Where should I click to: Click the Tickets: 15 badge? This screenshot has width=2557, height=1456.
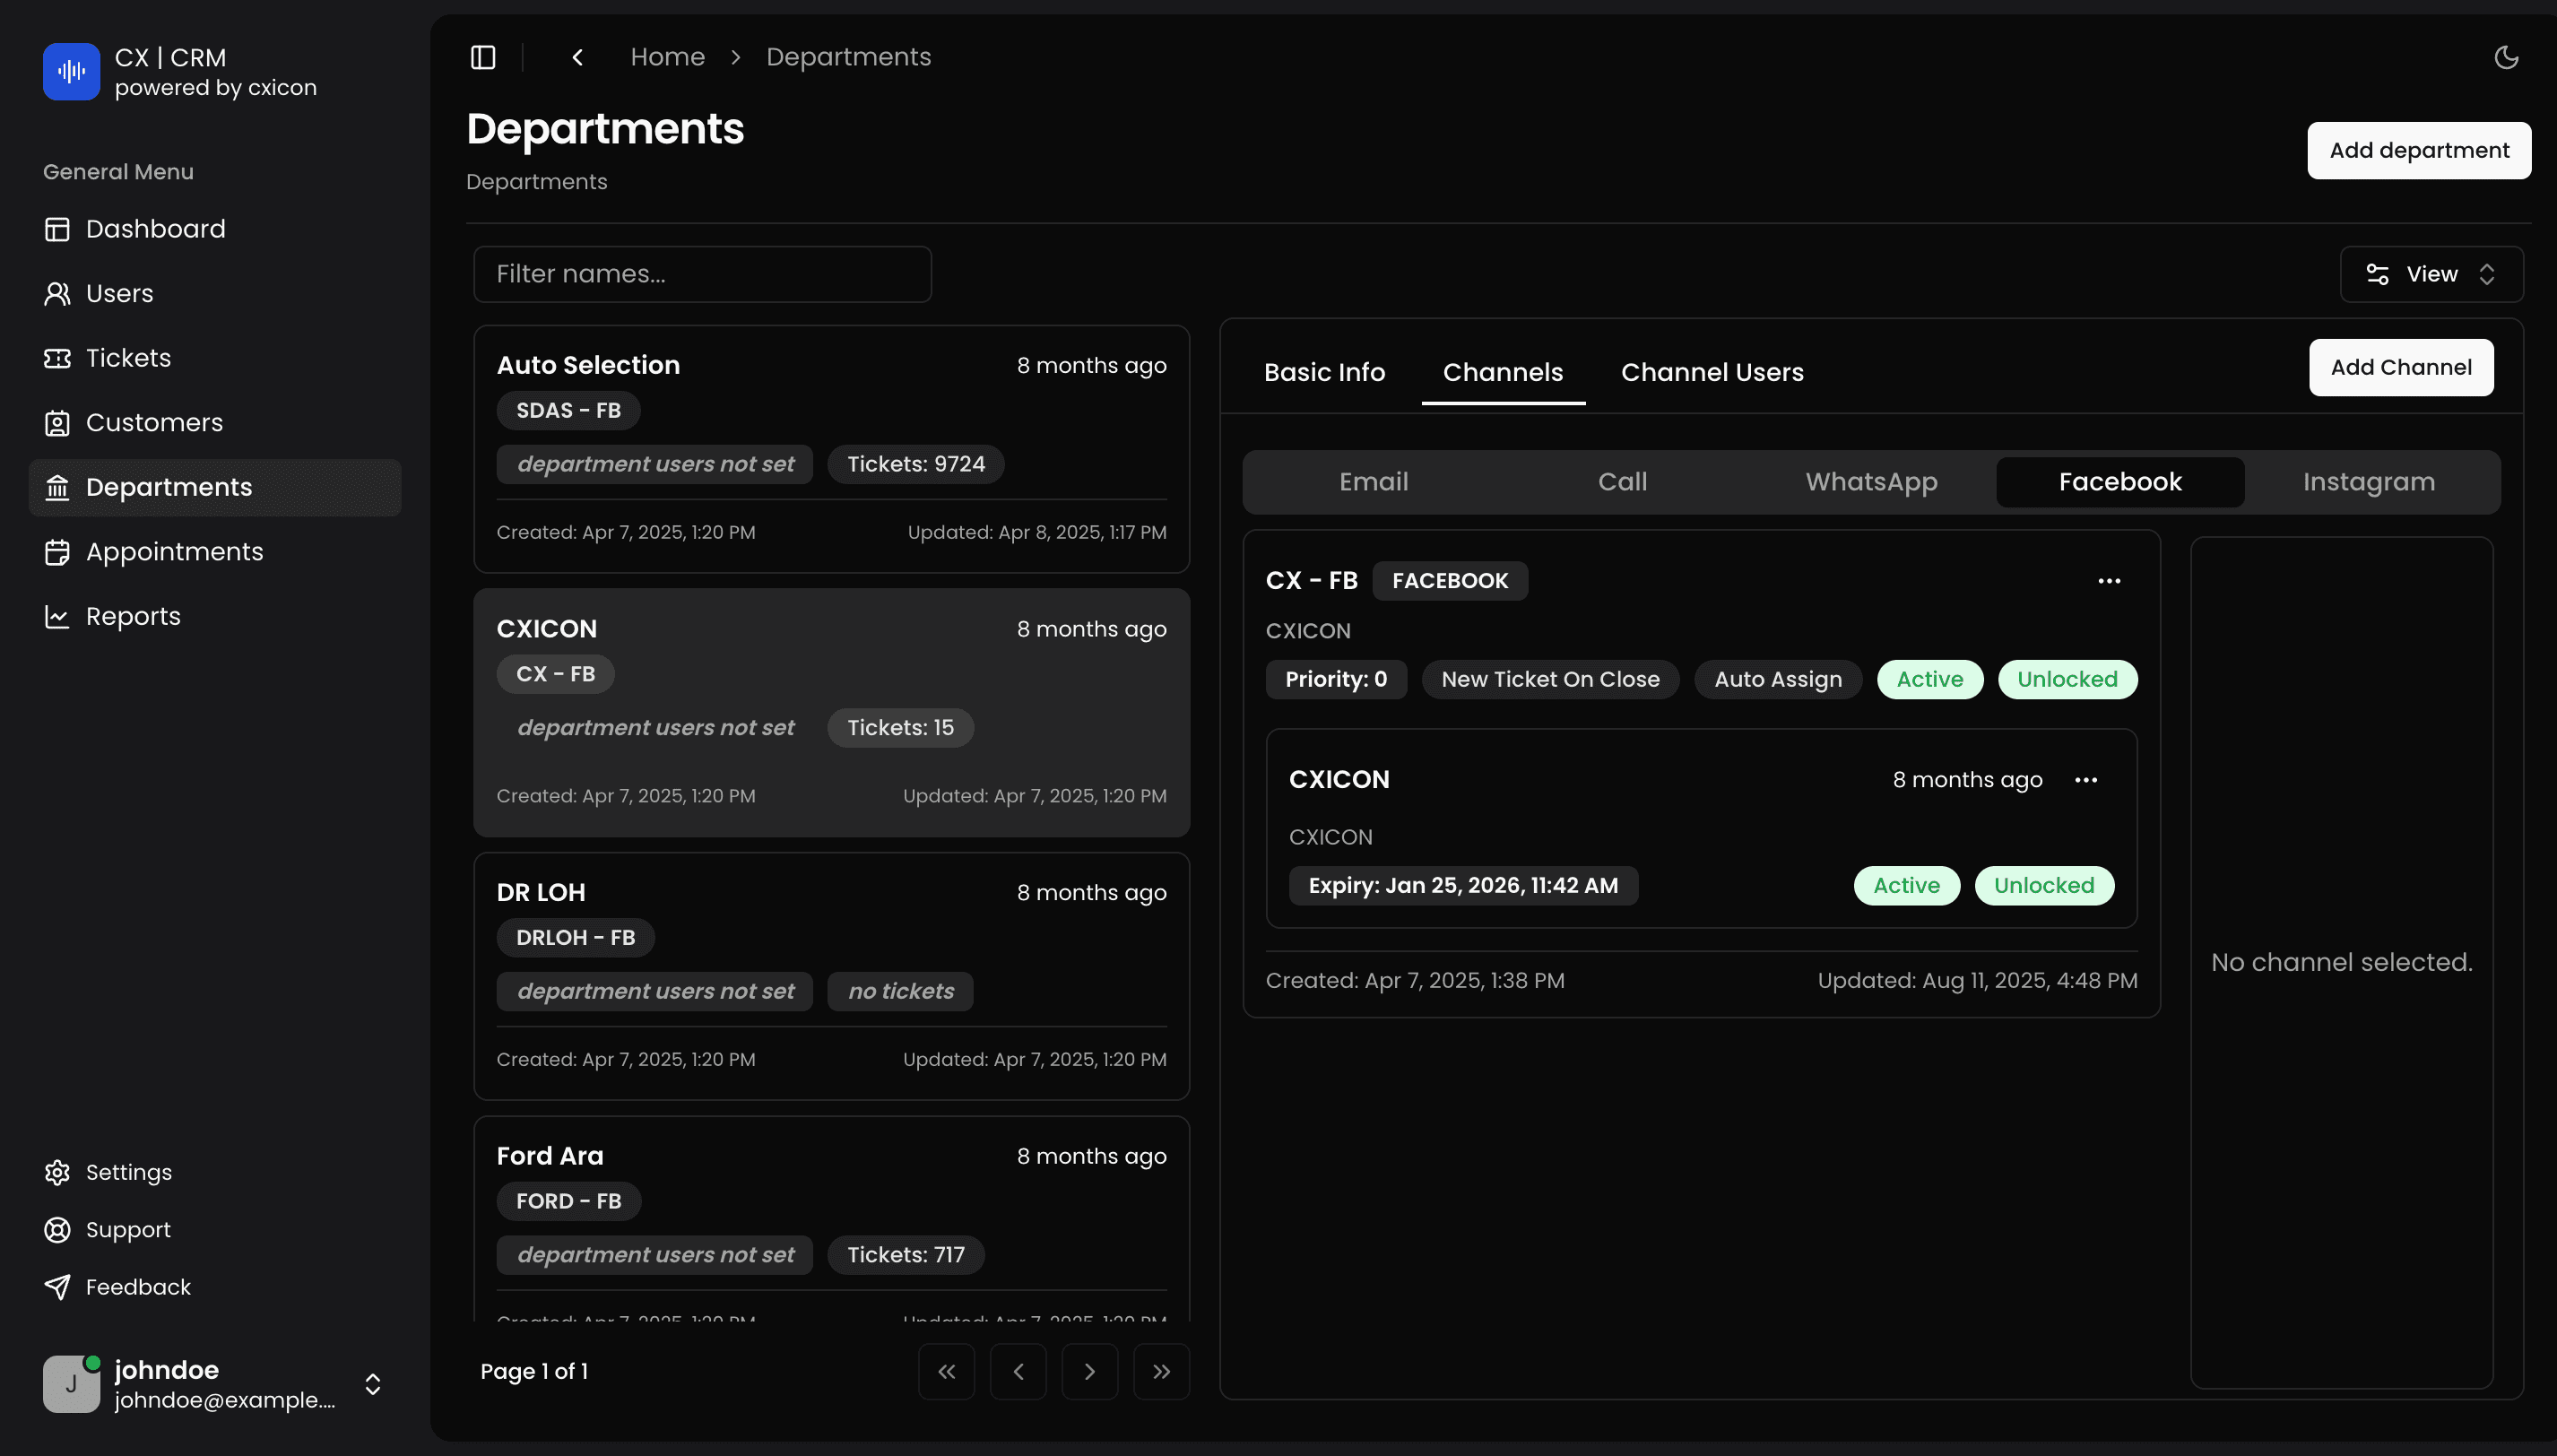900,728
